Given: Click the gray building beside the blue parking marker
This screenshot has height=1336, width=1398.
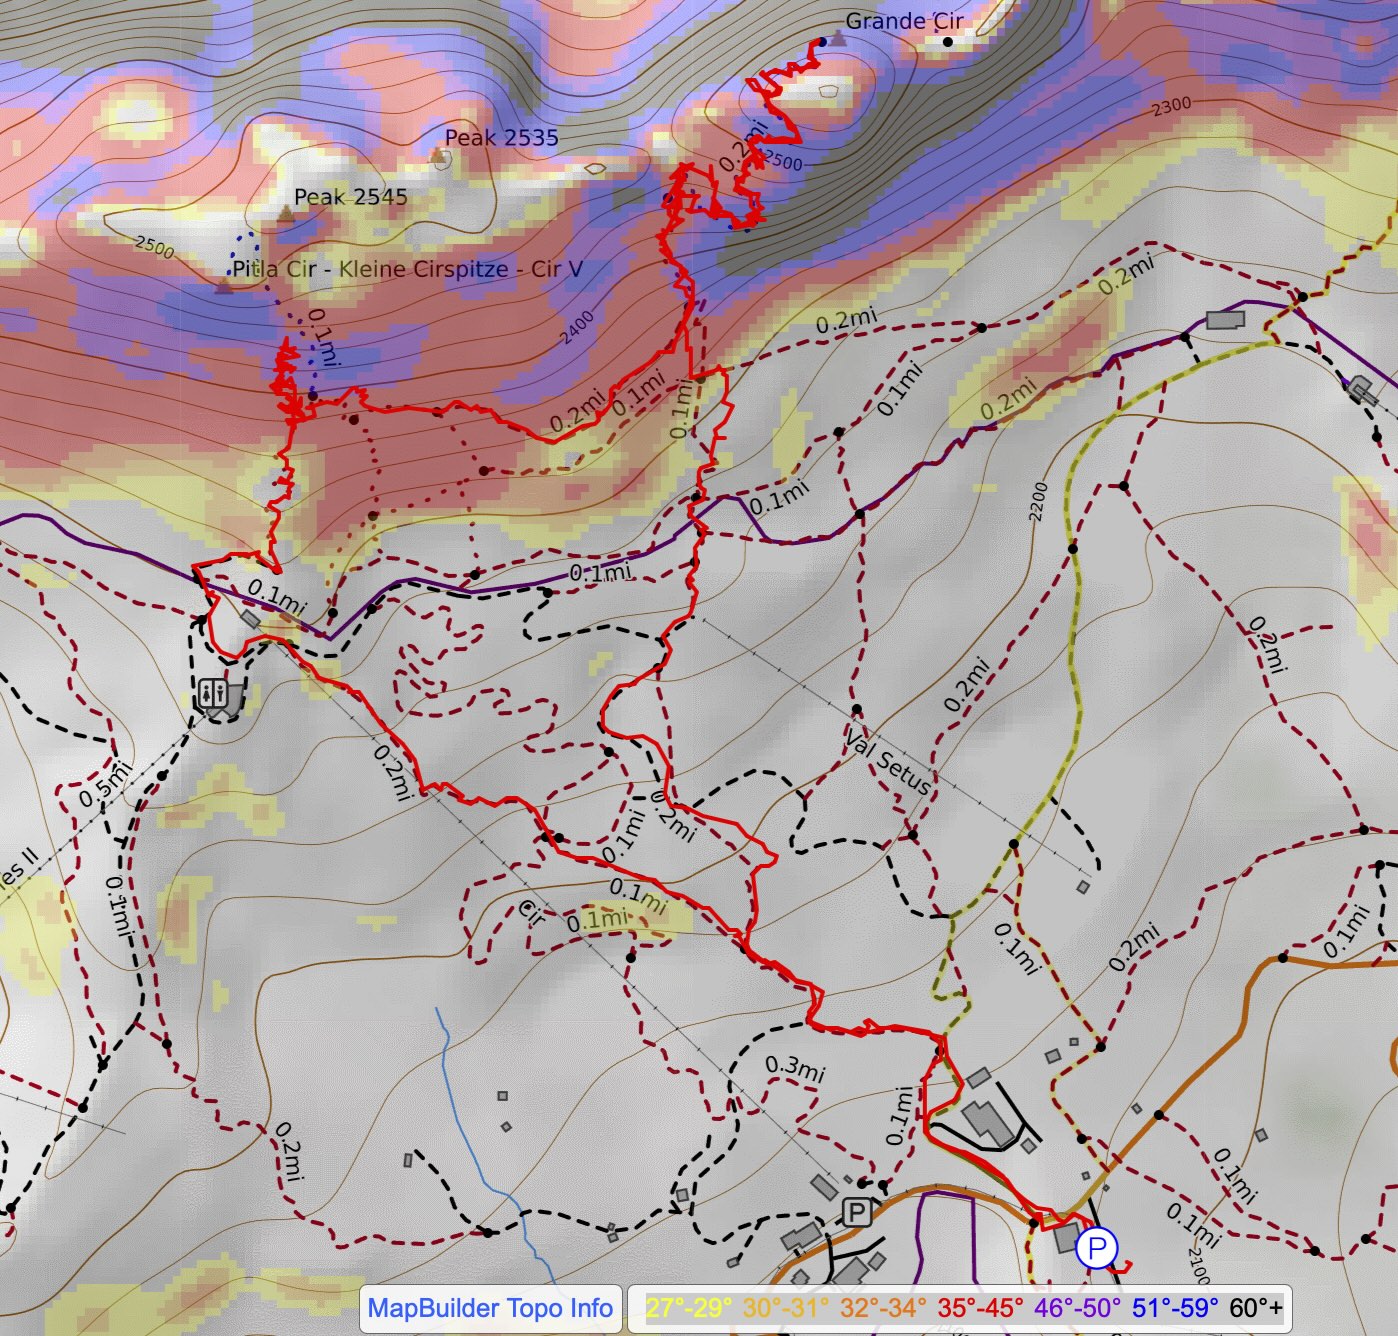Looking at the screenshot, I should 1066,1237.
